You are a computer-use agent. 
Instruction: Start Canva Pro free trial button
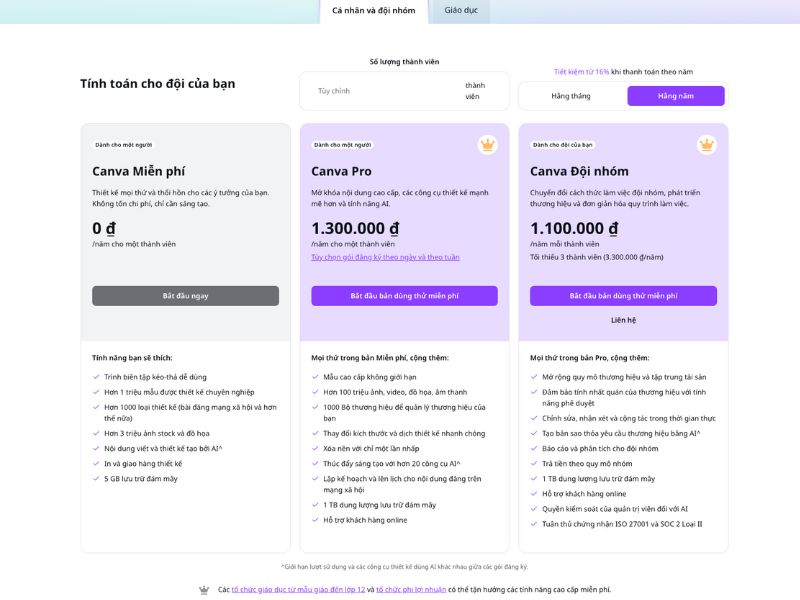coord(404,296)
